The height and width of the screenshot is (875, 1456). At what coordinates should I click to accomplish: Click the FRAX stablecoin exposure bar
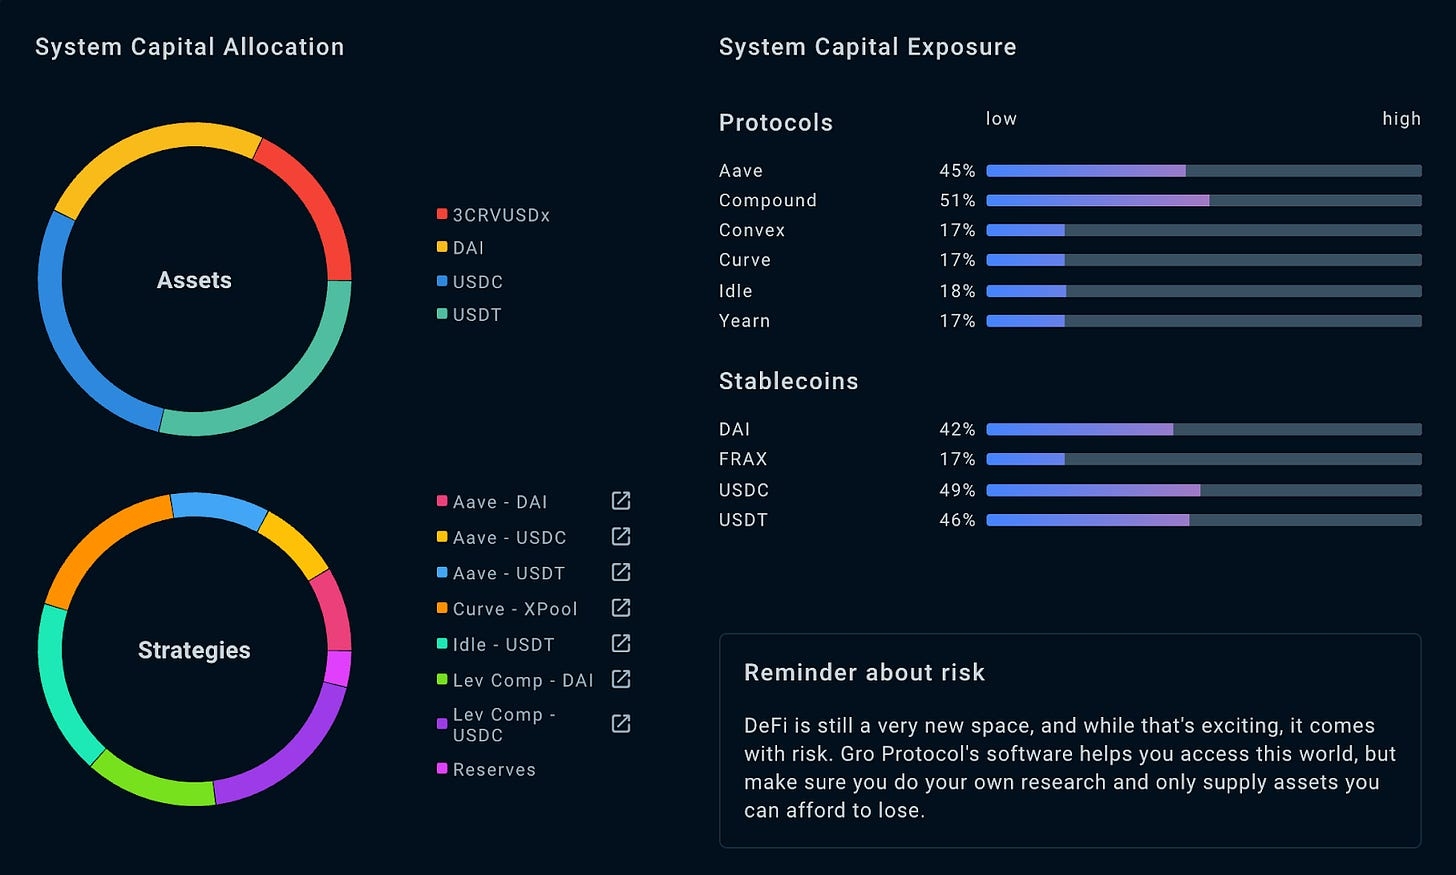pos(1203,459)
